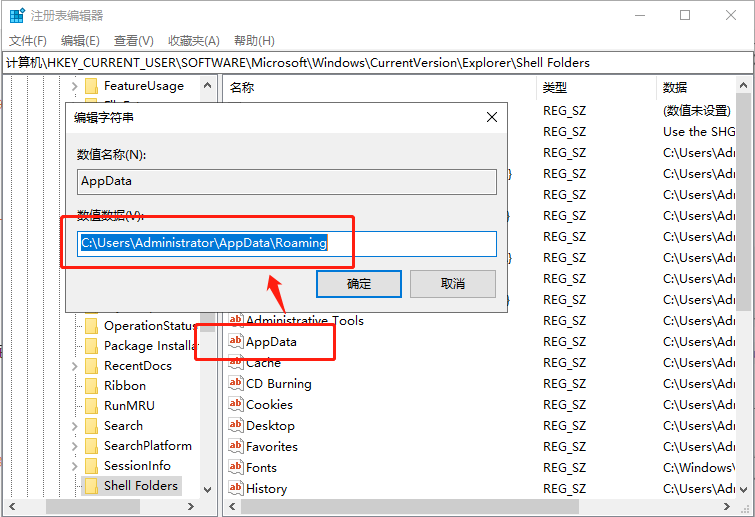755x517 pixels.
Task: Select the Cookies registry value icon
Action: (x=236, y=405)
